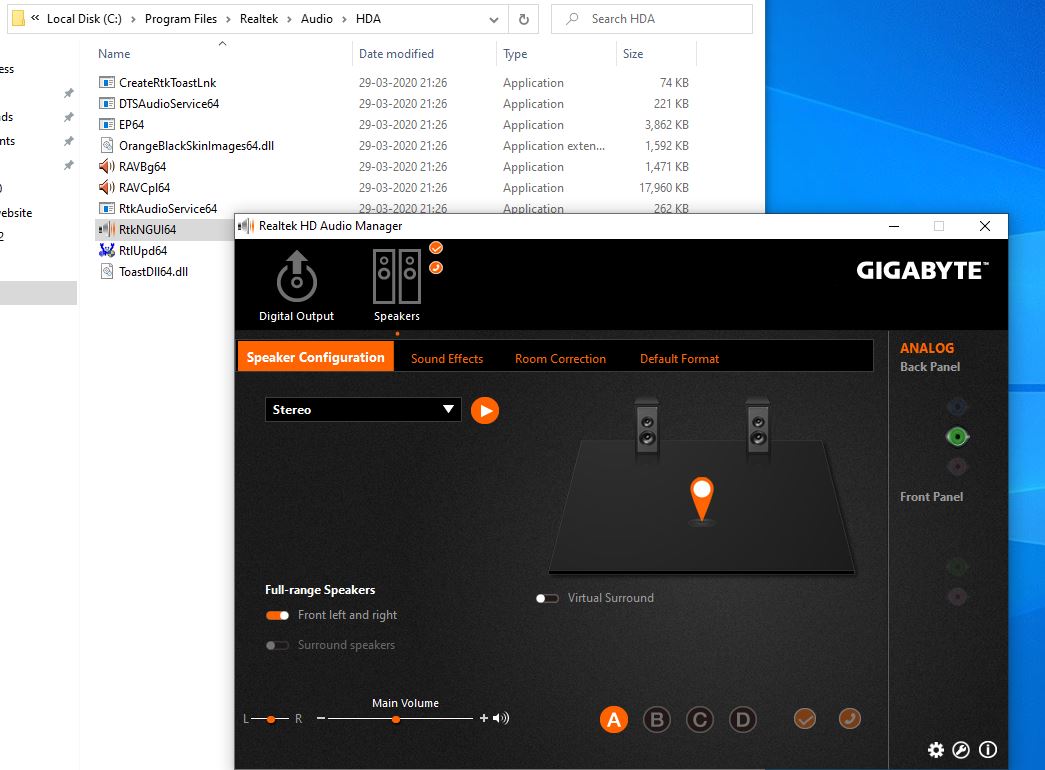
Task: Switch to the Default Format tab
Action: (680, 359)
